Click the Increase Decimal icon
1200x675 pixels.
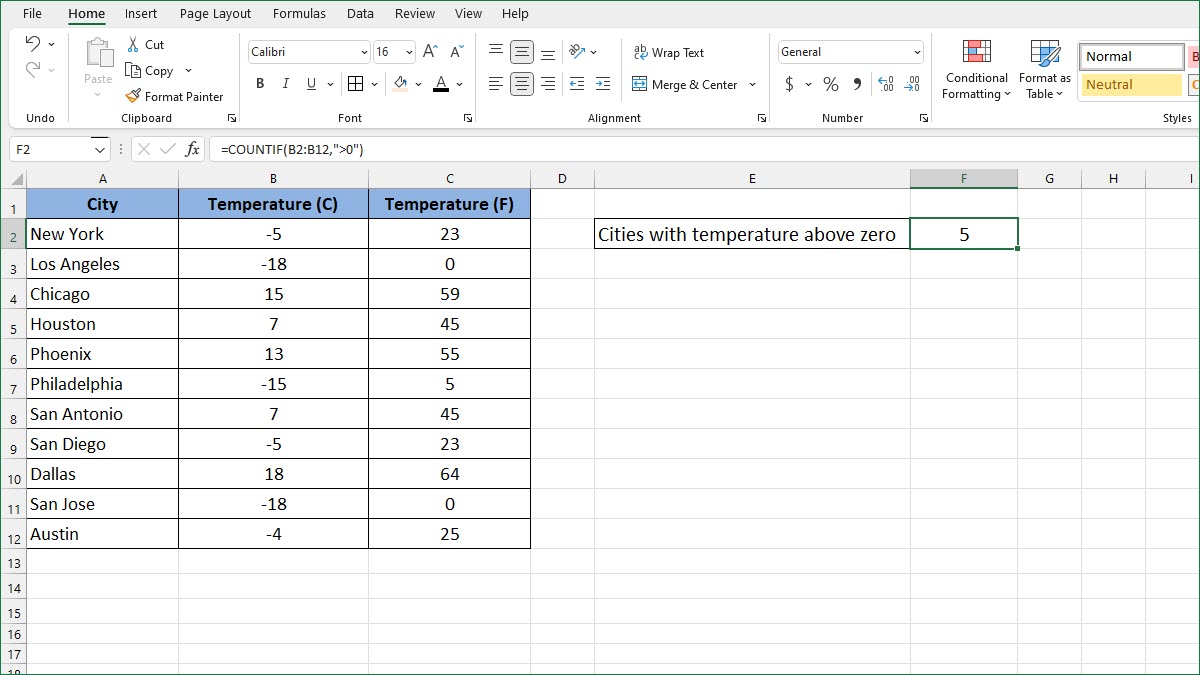884,85
